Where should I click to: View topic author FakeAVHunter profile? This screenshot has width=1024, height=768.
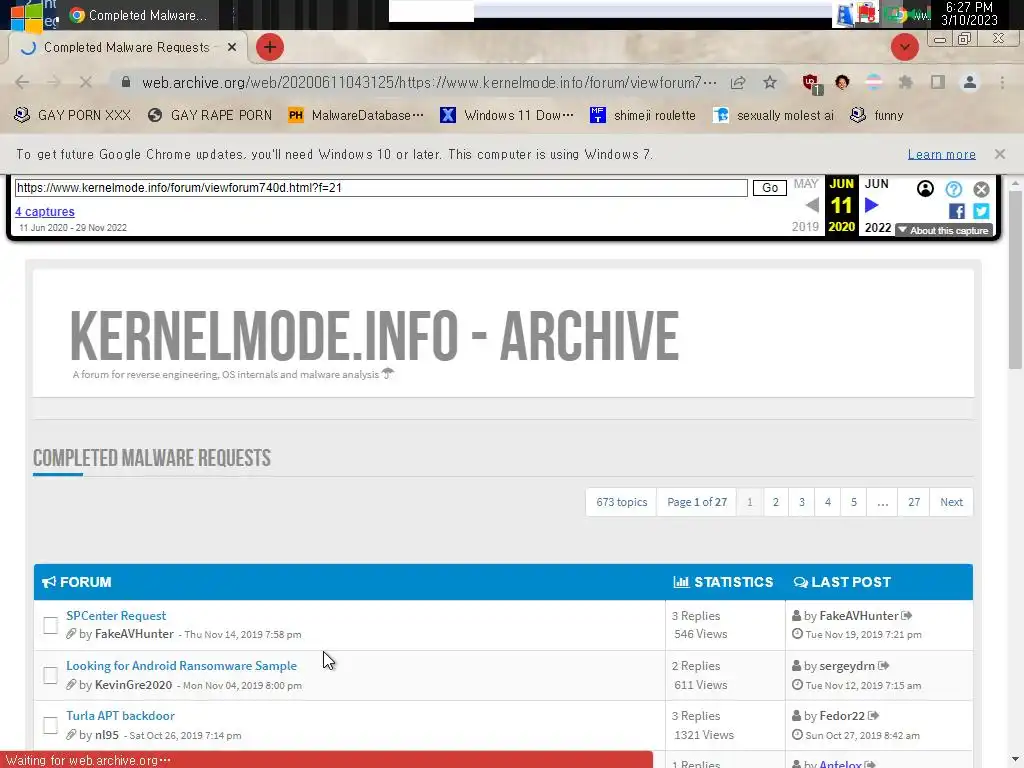click(134, 634)
